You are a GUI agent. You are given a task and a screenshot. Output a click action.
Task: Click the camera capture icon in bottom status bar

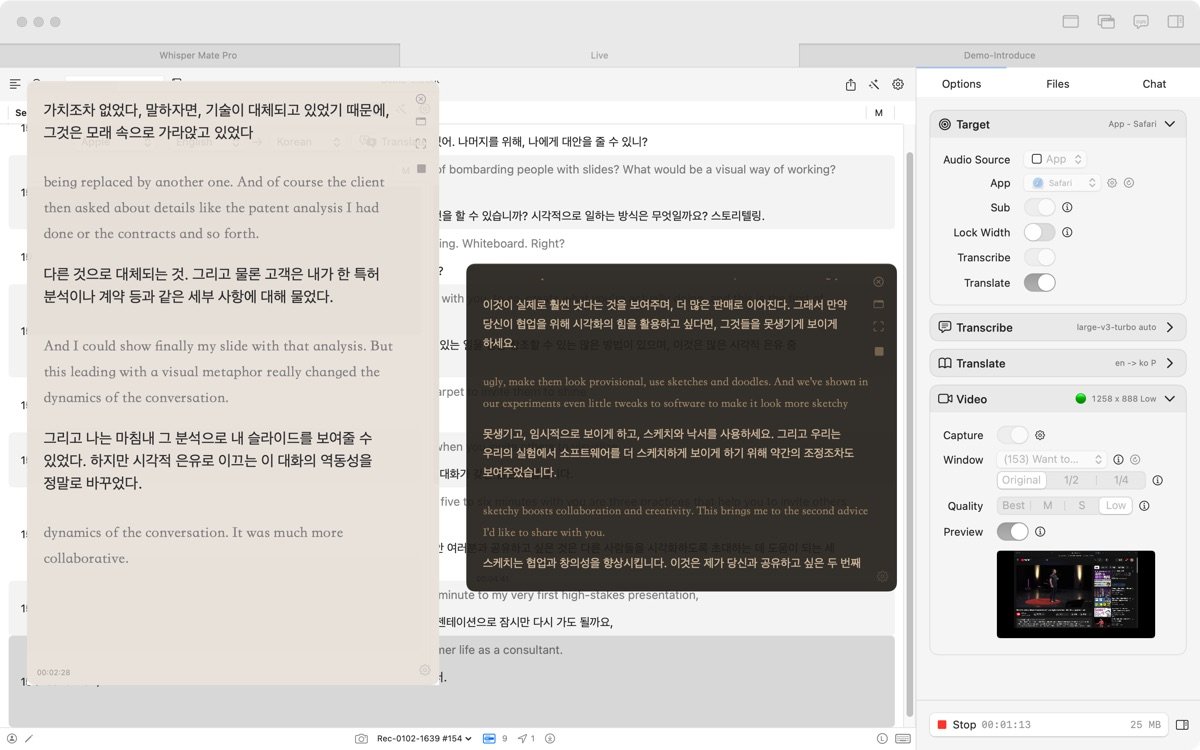(x=360, y=738)
